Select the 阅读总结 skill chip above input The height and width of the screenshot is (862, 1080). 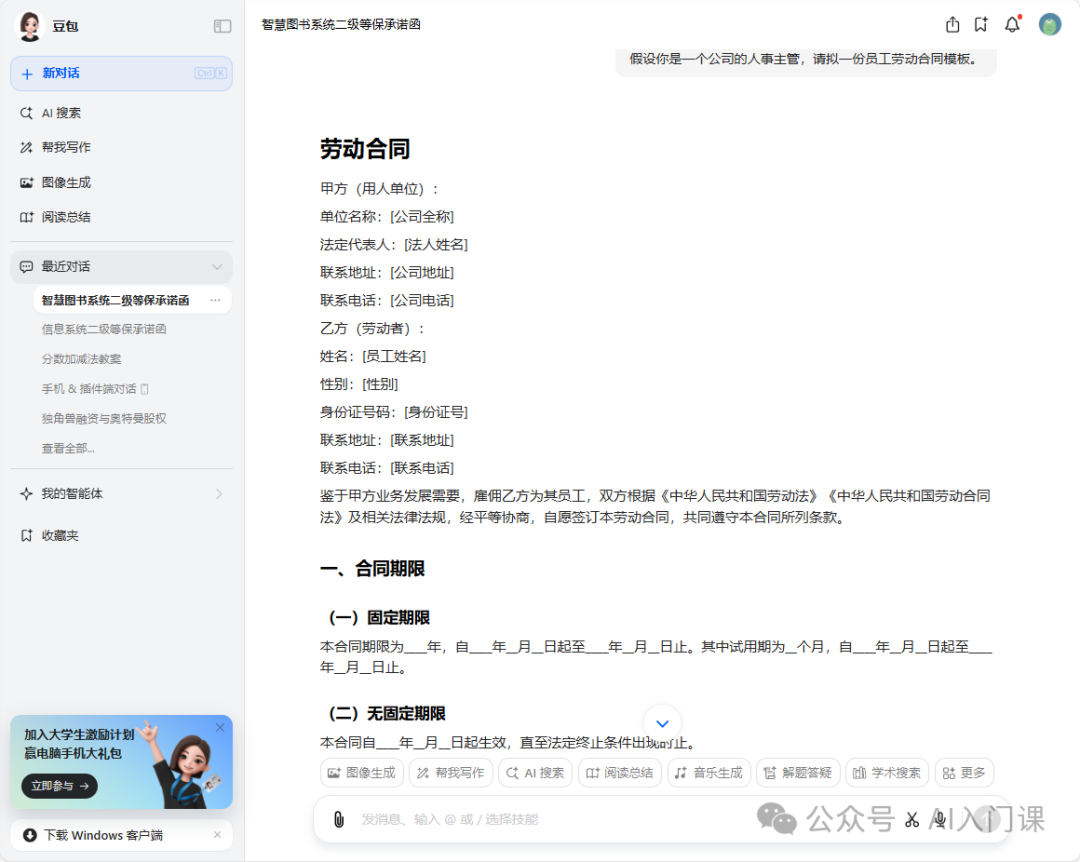click(x=620, y=773)
